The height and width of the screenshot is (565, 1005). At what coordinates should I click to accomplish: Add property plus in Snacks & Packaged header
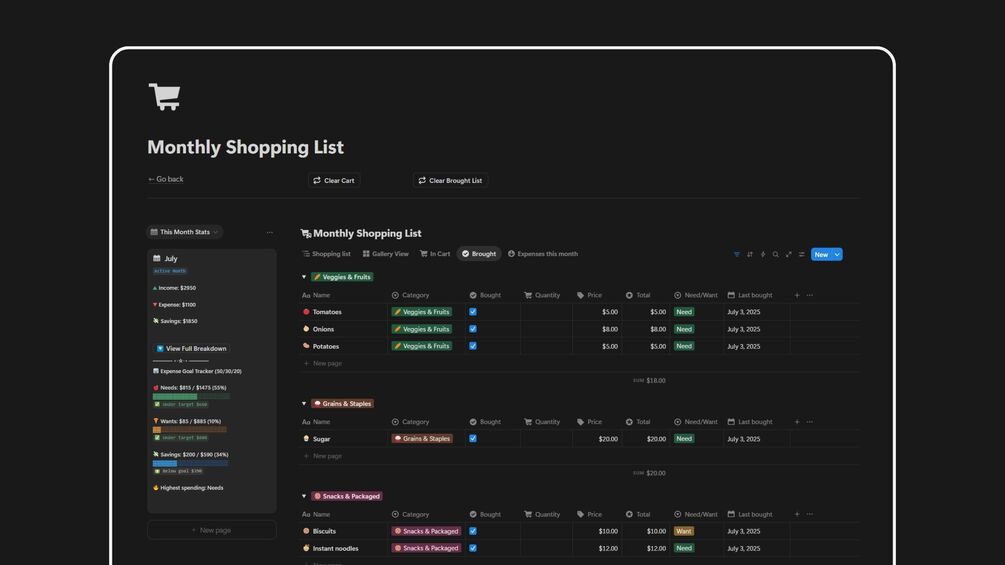click(x=797, y=514)
